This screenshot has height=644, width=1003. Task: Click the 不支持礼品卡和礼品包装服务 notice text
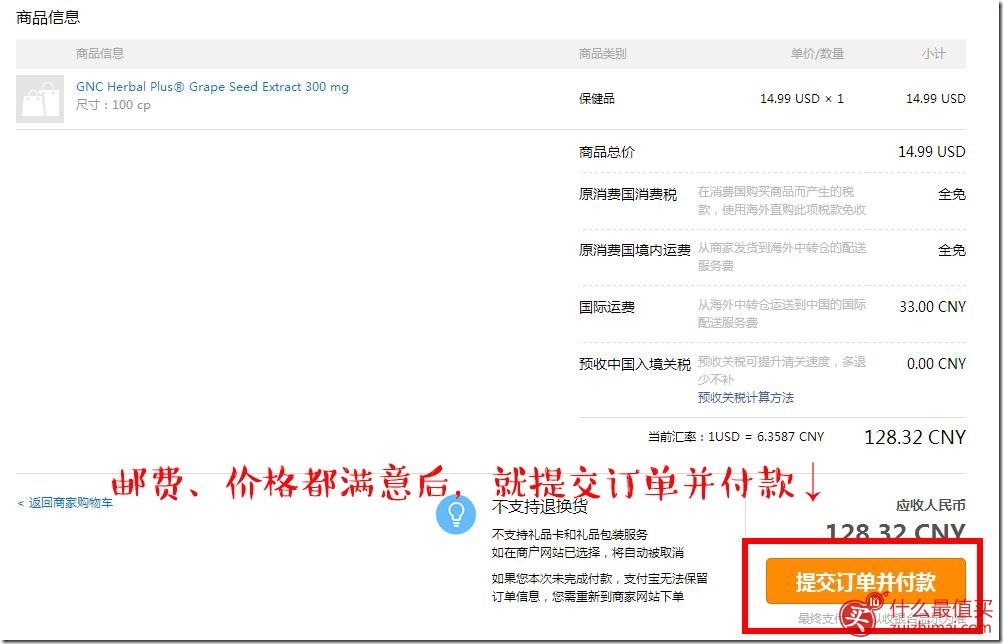[x=570, y=535]
